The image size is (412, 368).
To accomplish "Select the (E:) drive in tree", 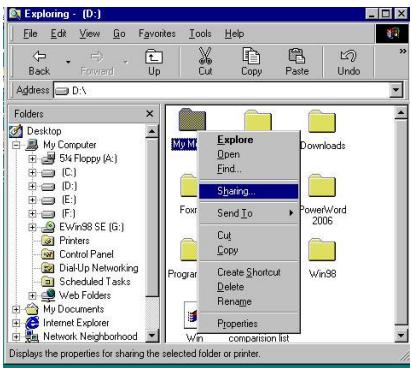I will click(x=69, y=200).
